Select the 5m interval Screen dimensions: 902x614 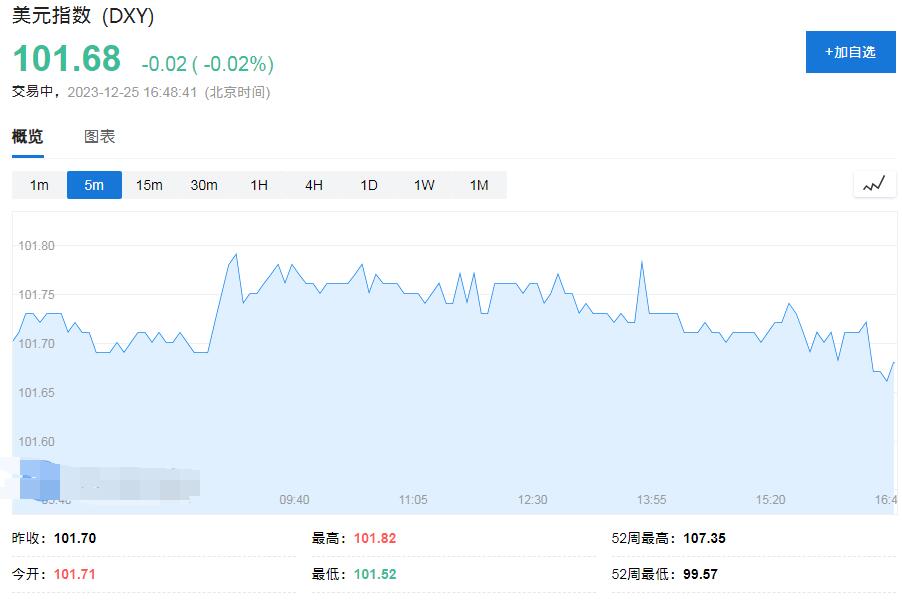pos(94,185)
